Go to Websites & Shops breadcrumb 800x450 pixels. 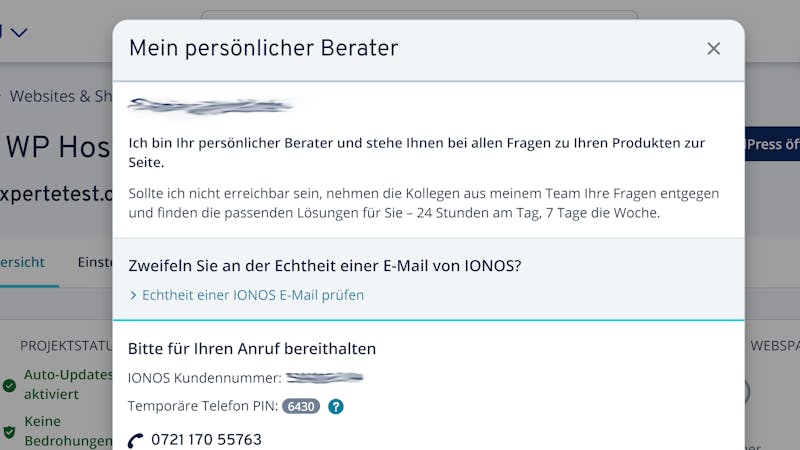coord(61,96)
